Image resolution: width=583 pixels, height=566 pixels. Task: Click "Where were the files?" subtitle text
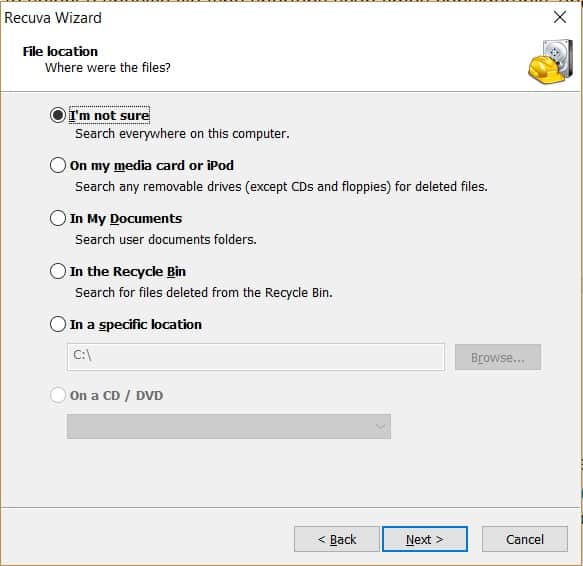coord(108,68)
